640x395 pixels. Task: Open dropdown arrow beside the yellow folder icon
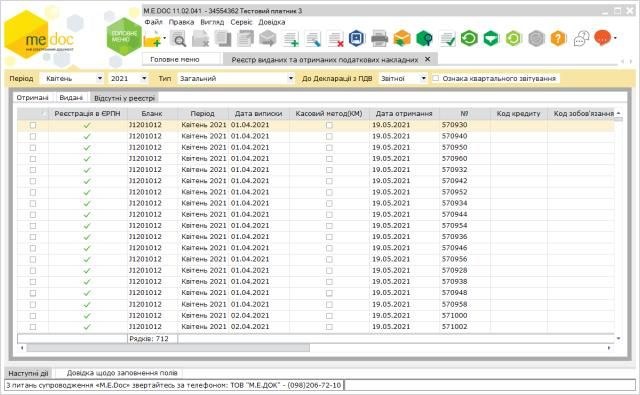click(164, 38)
